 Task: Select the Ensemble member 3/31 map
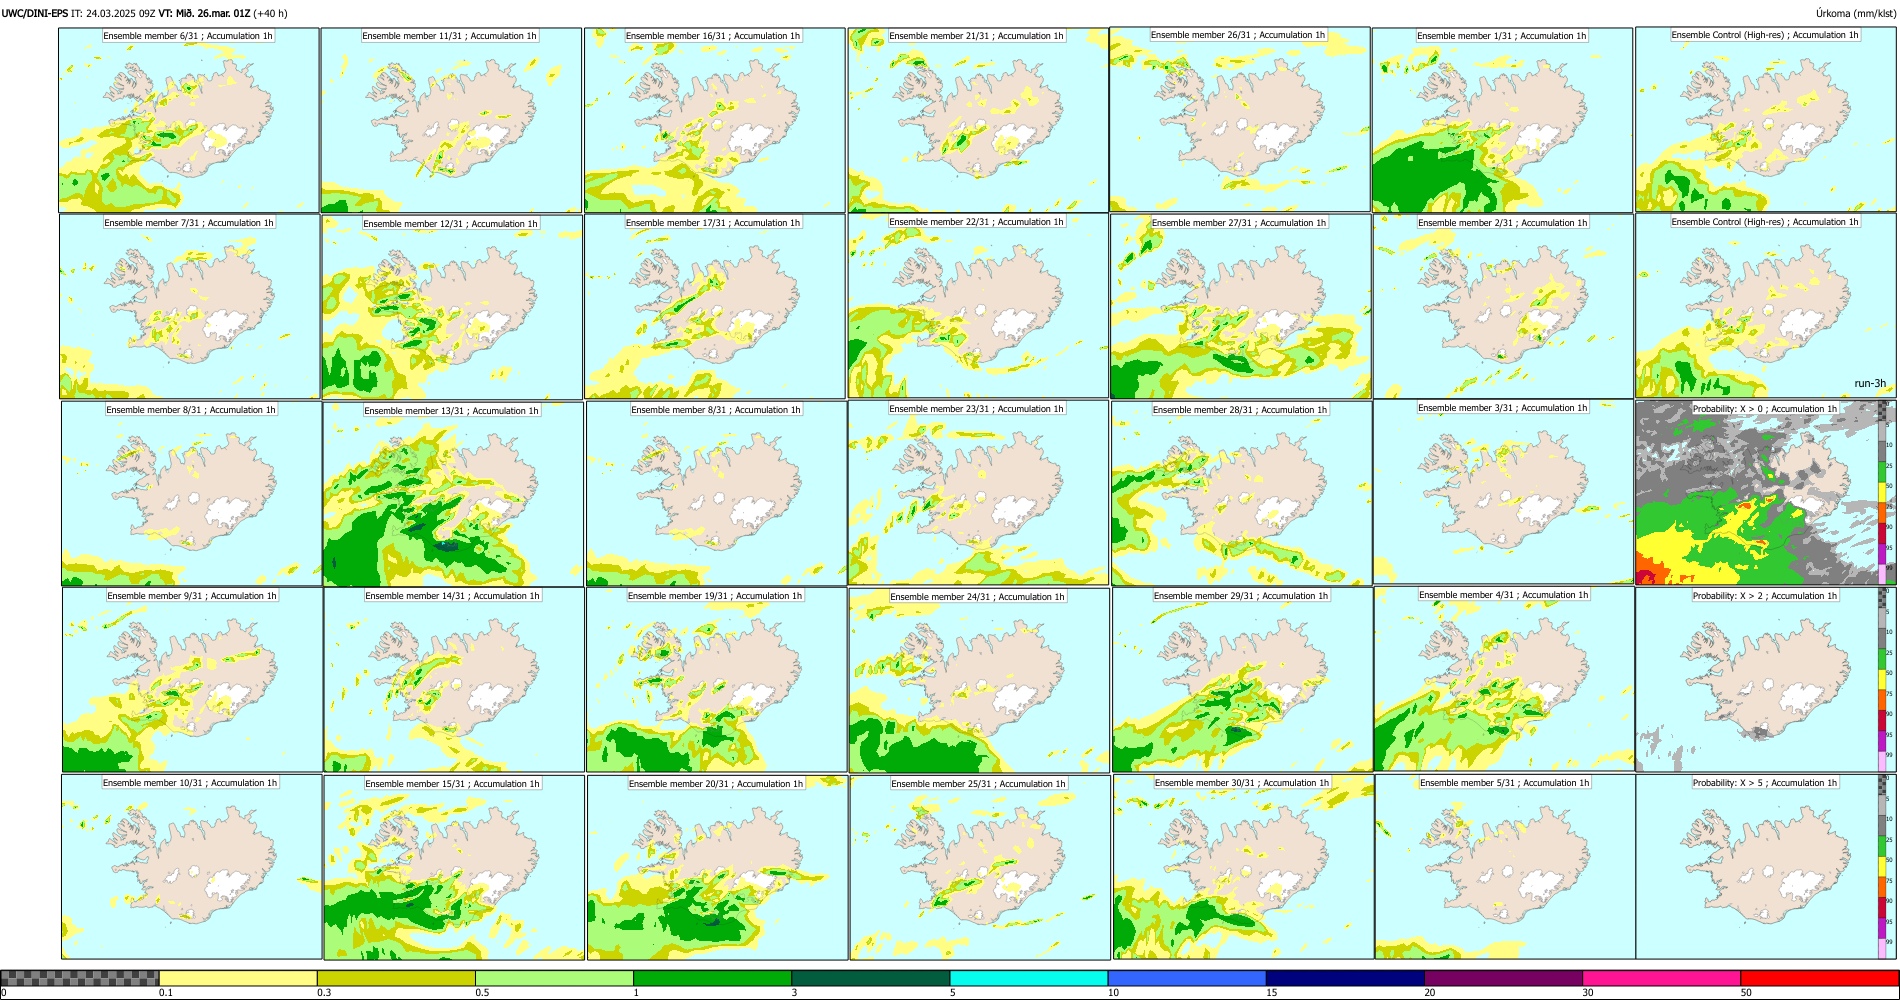pos(1503,492)
